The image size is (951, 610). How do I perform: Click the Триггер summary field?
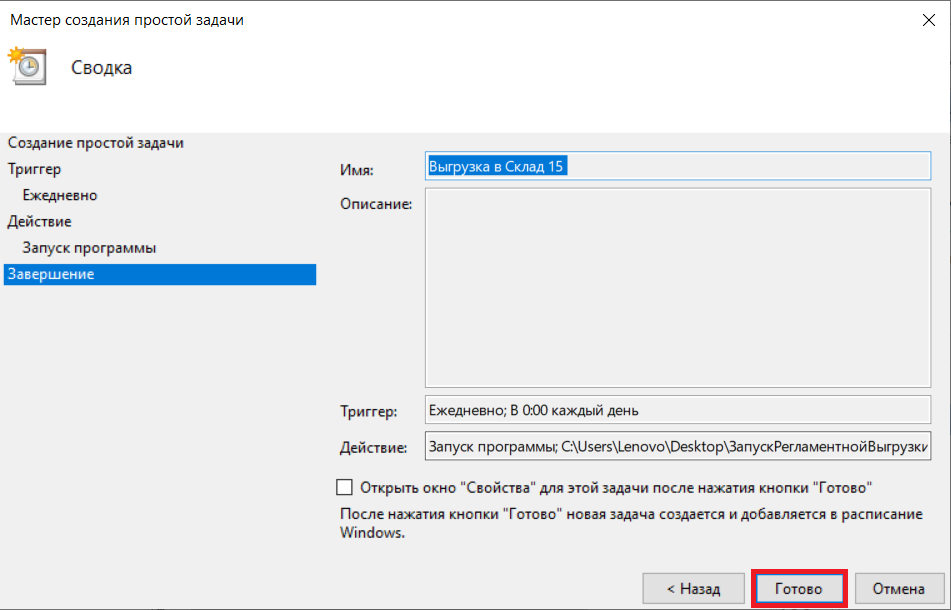coord(677,410)
